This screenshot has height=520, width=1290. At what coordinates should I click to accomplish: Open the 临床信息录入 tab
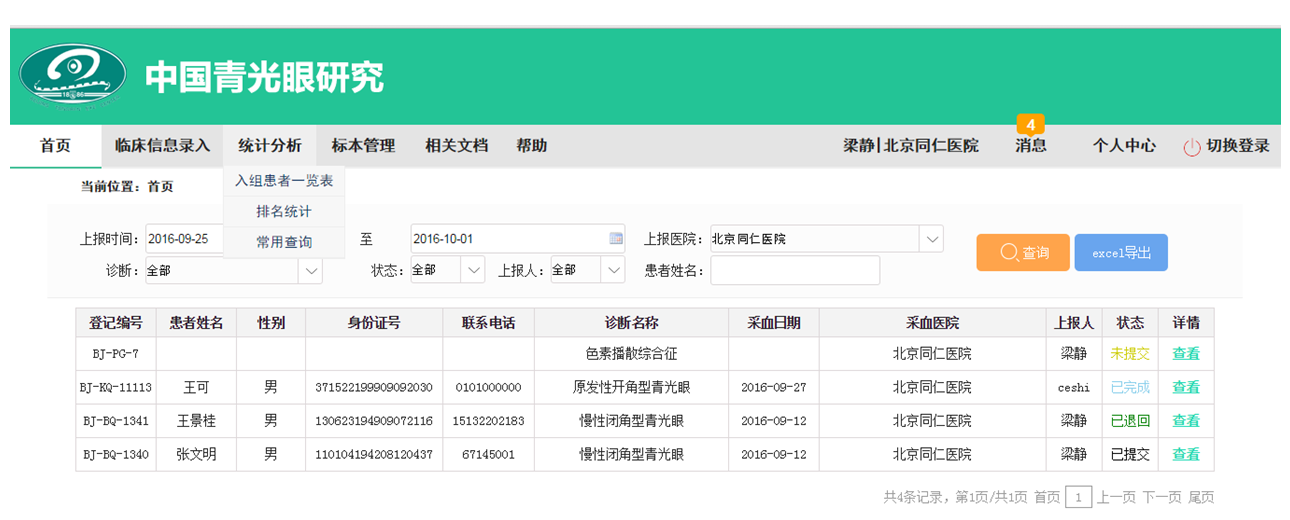(x=162, y=146)
